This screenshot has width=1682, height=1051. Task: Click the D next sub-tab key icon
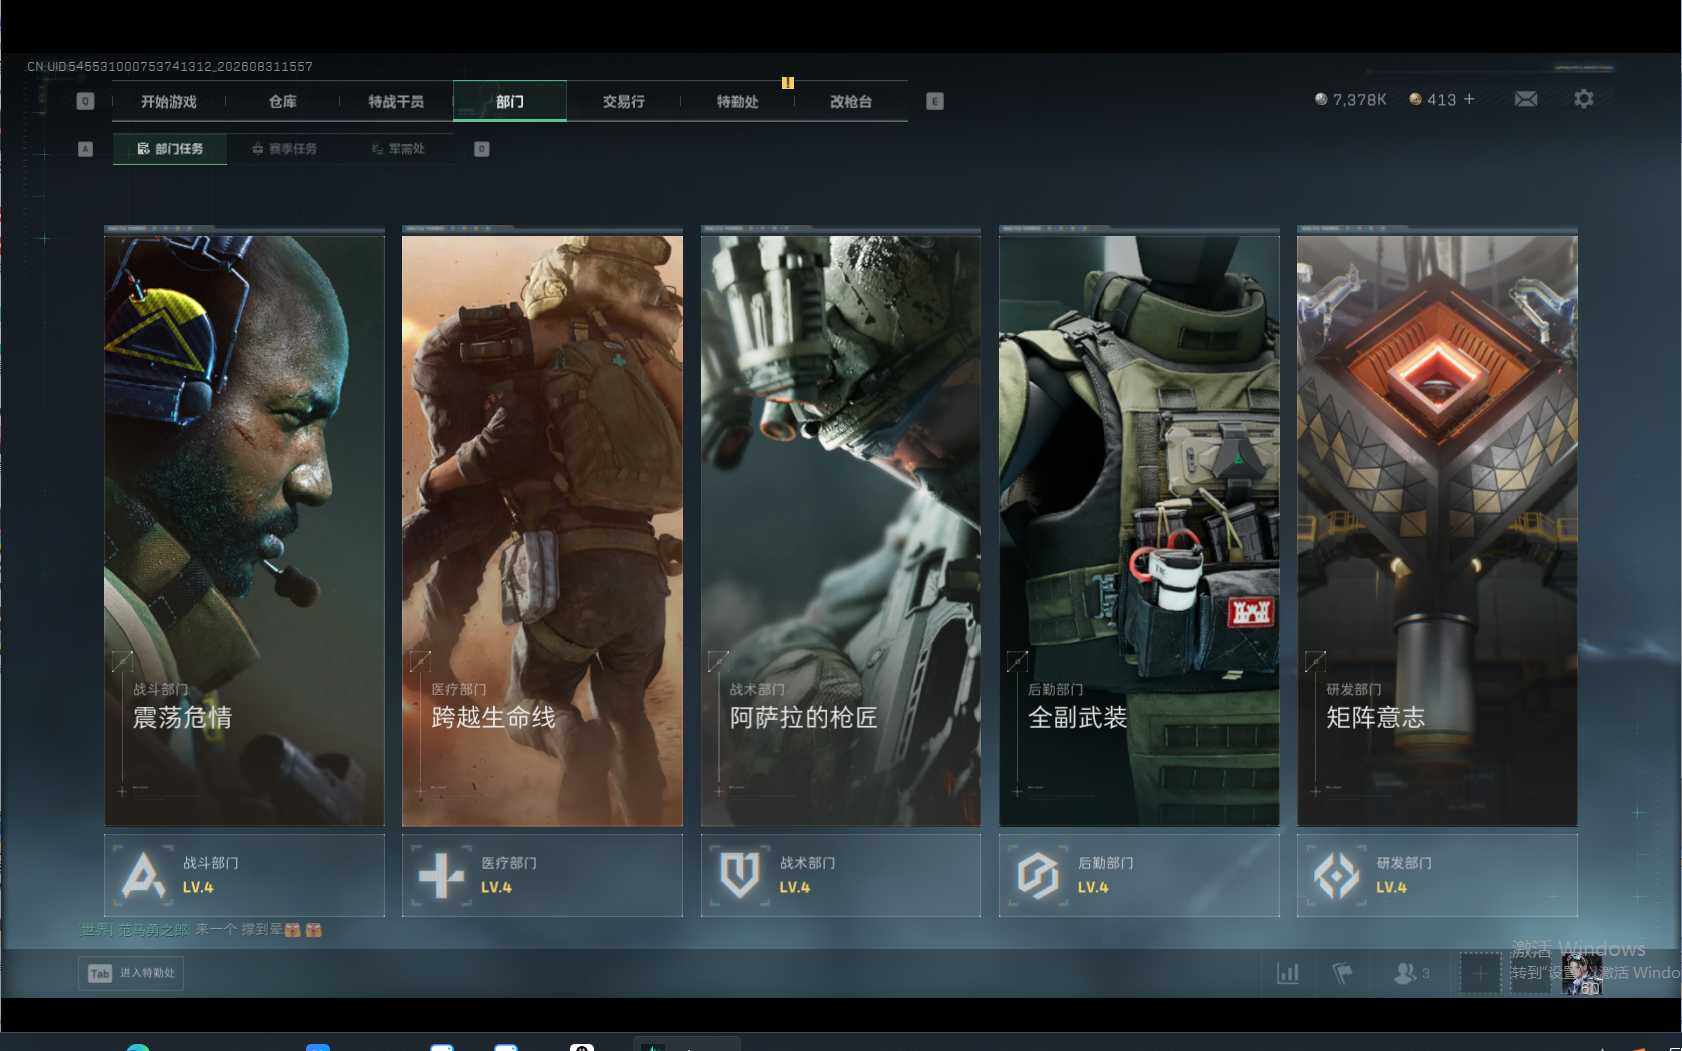(x=481, y=149)
